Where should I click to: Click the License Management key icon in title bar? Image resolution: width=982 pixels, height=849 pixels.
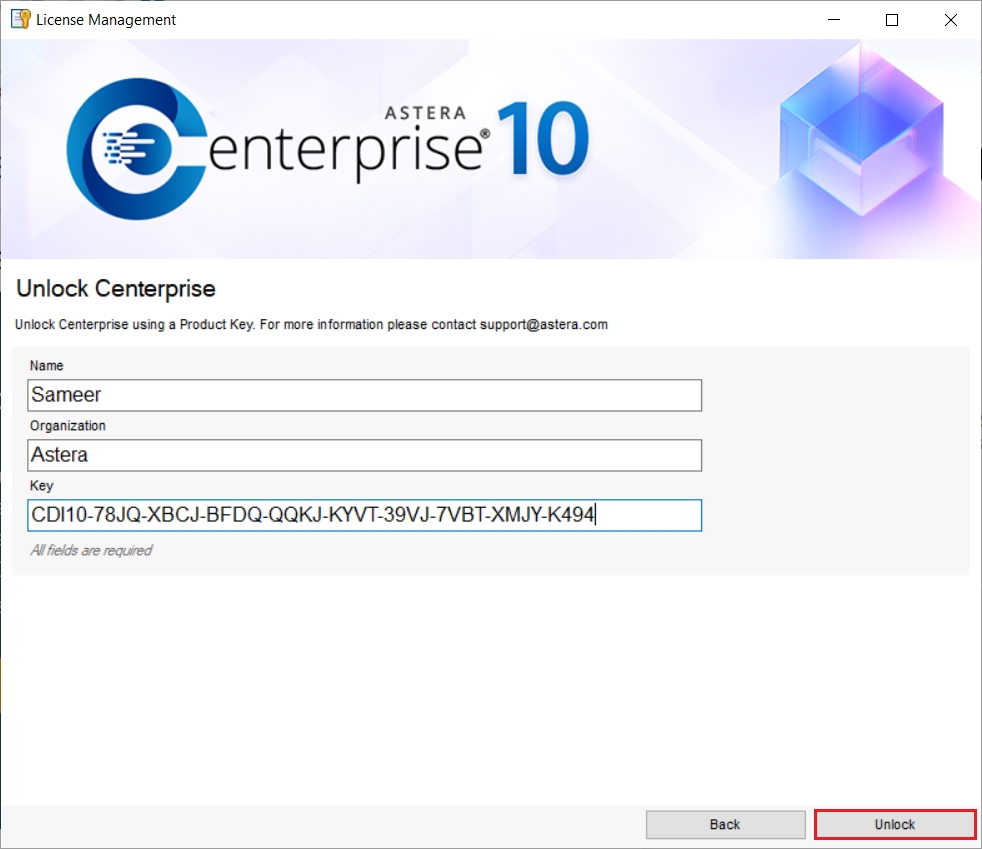pos(20,19)
